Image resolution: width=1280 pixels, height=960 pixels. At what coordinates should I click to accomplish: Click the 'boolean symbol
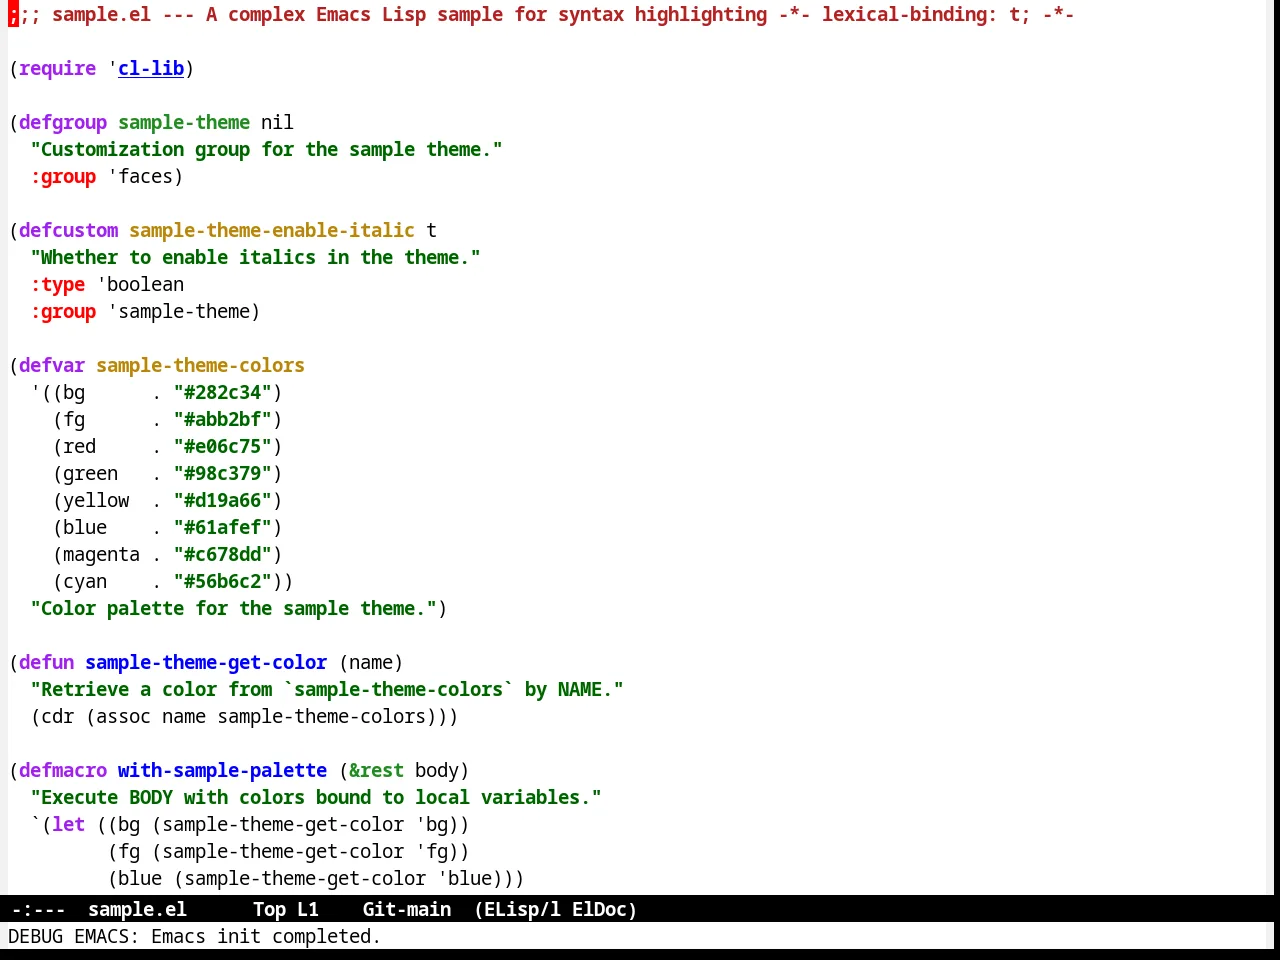coord(140,284)
